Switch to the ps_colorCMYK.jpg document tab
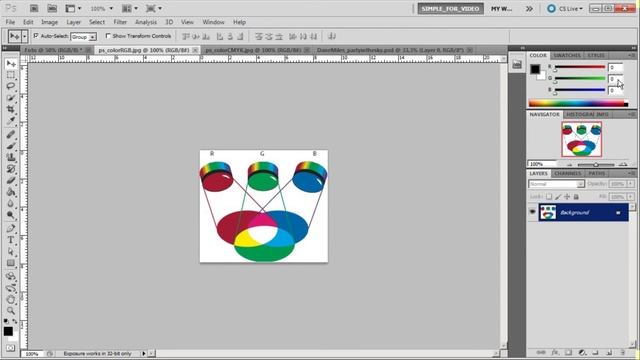The image size is (640, 360). coord(253,50)
